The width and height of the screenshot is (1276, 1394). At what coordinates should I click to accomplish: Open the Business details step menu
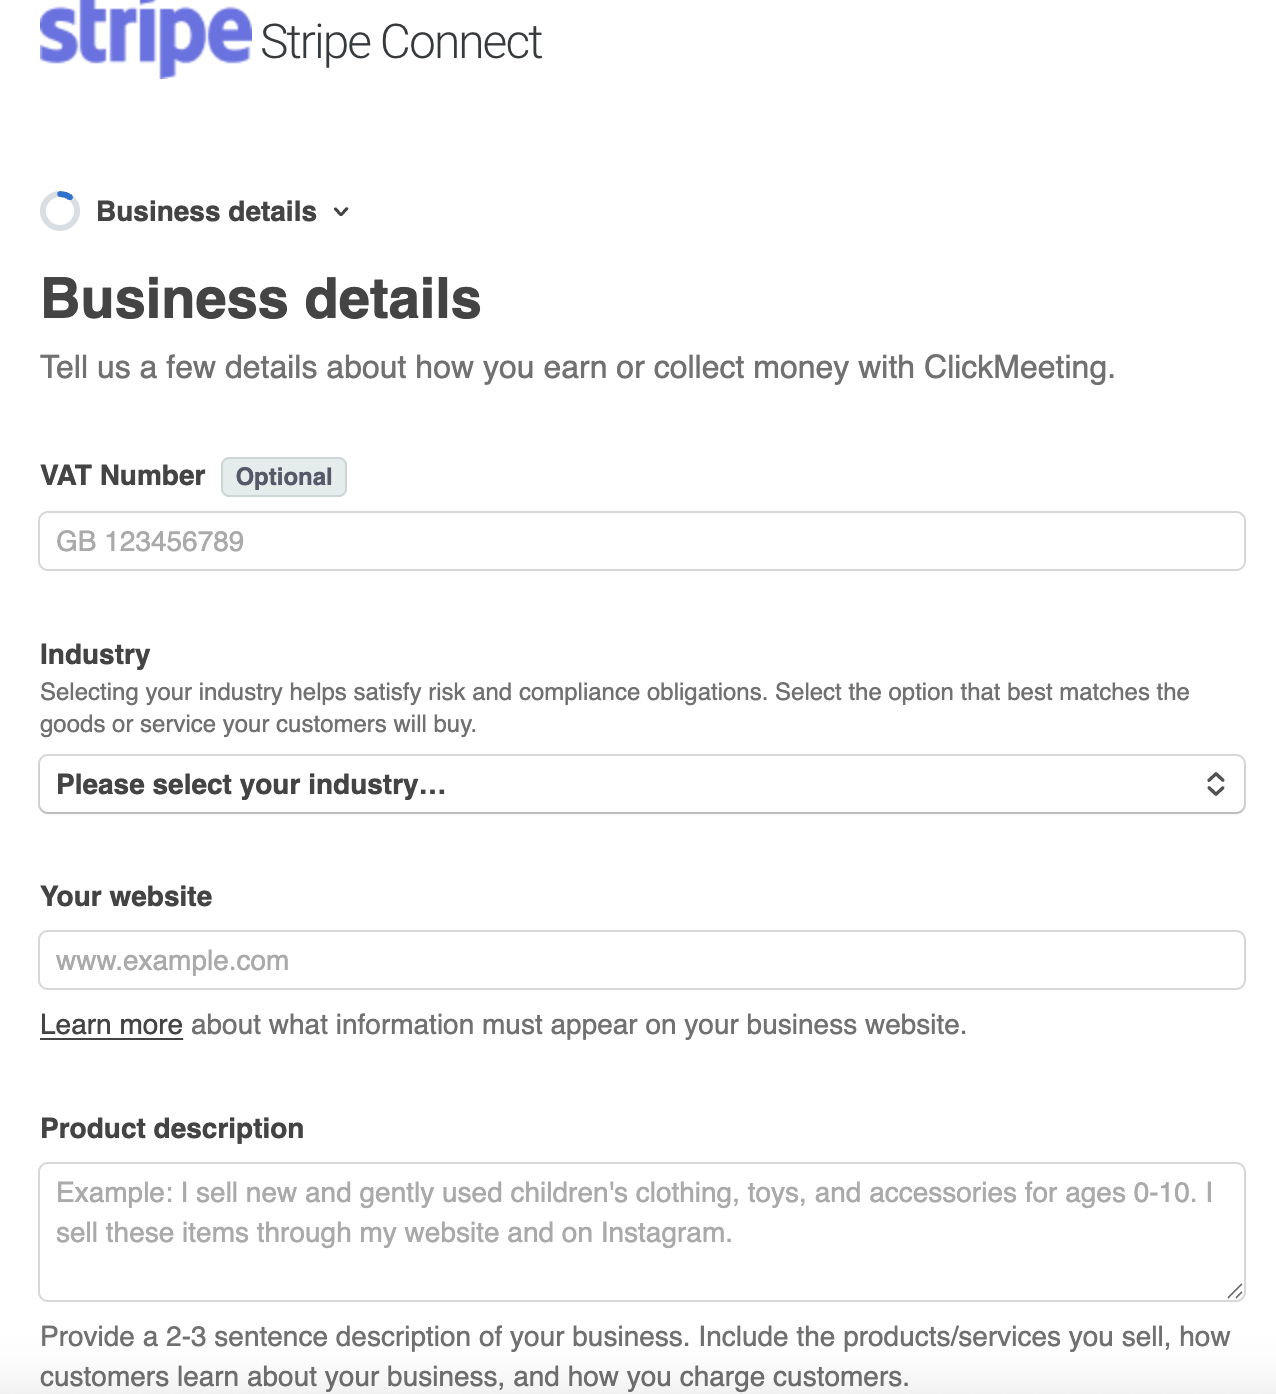206,212
